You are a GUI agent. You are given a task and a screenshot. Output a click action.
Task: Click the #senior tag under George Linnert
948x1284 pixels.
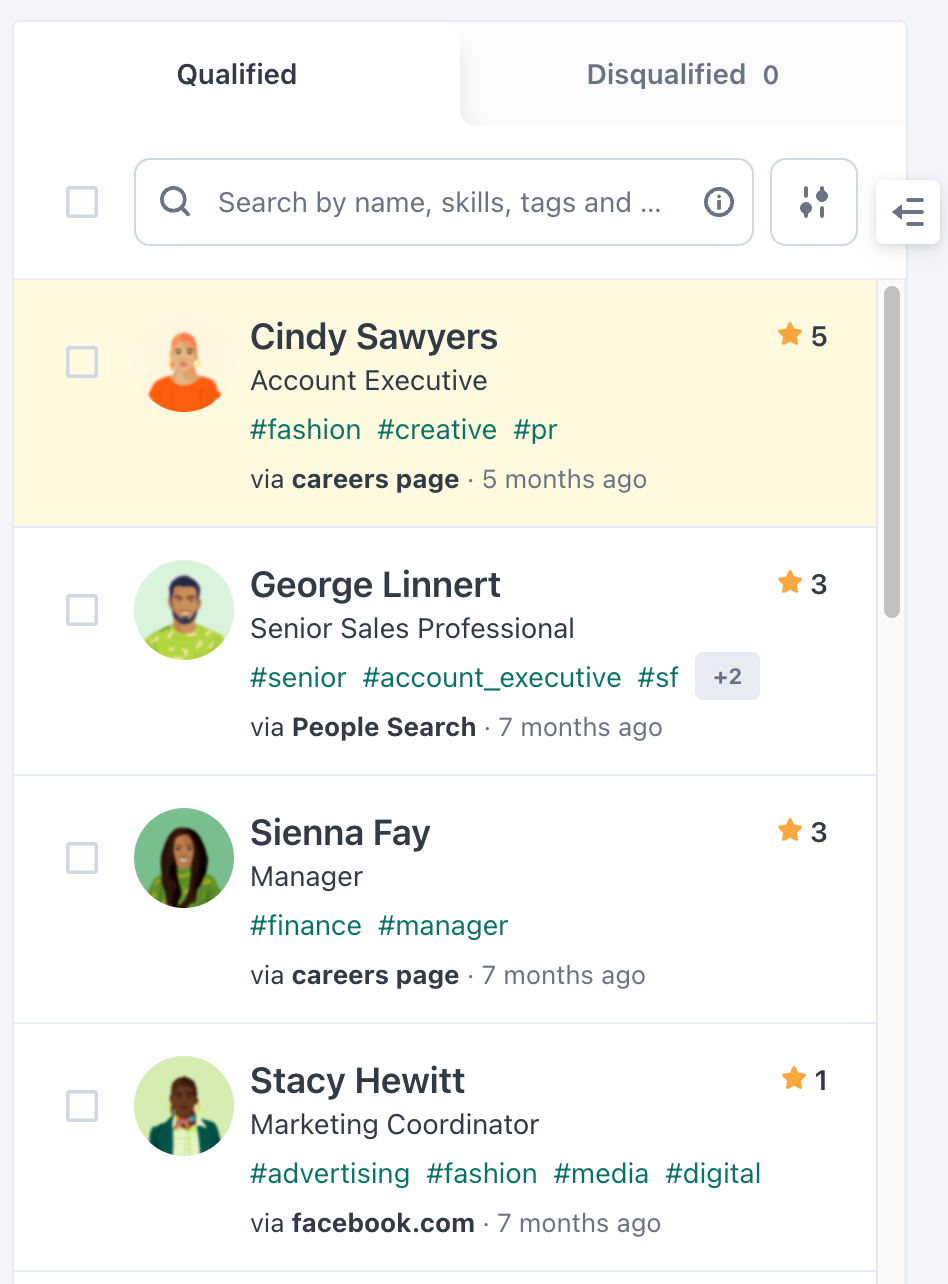(x=298, y=677)
